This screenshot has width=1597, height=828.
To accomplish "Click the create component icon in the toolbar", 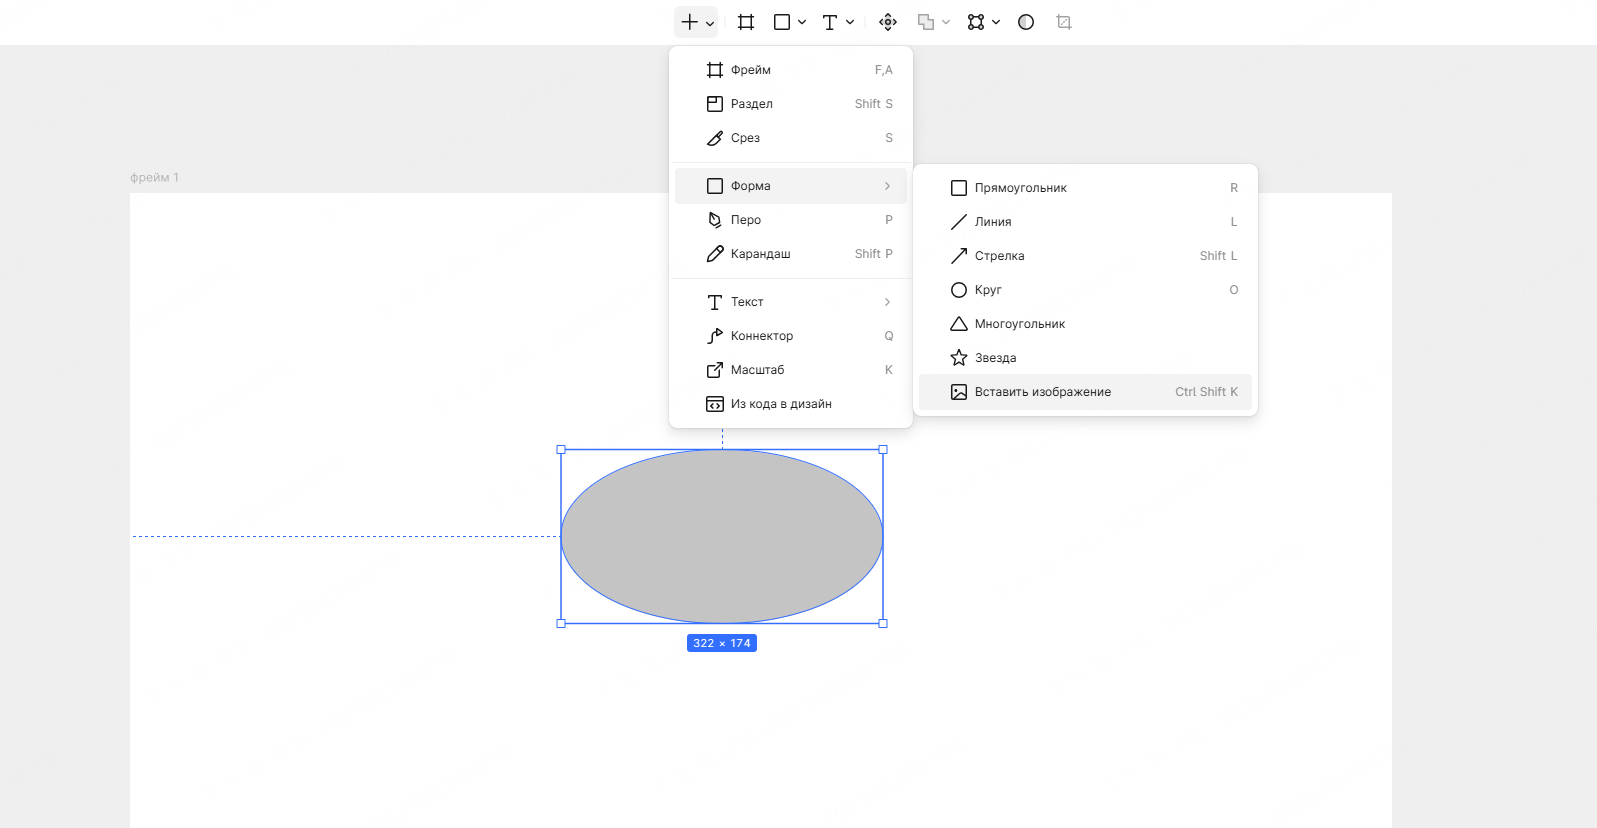I will click(x=888, y=22).
